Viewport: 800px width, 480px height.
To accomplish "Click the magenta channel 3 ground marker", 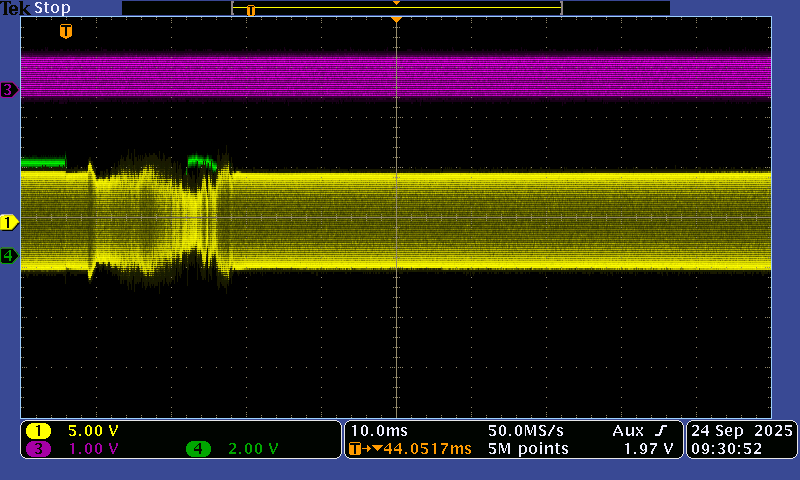I will [9, 90].
